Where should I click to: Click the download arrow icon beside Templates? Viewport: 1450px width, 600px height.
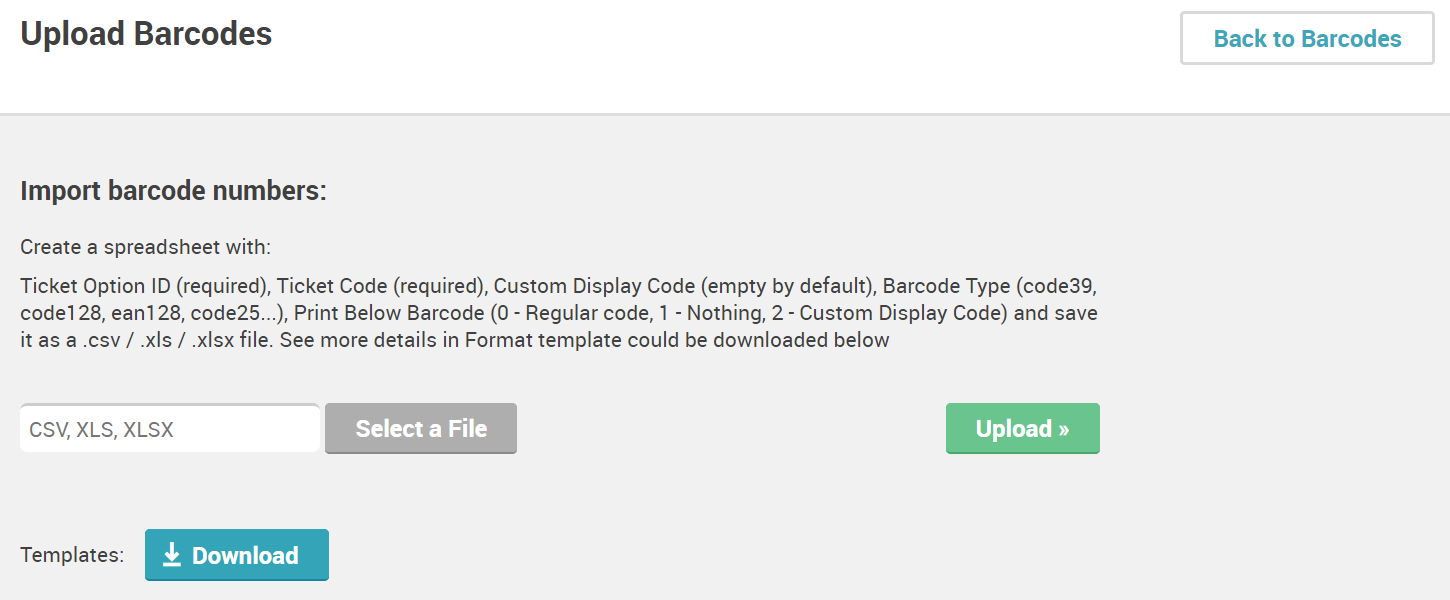pos(172,555)
